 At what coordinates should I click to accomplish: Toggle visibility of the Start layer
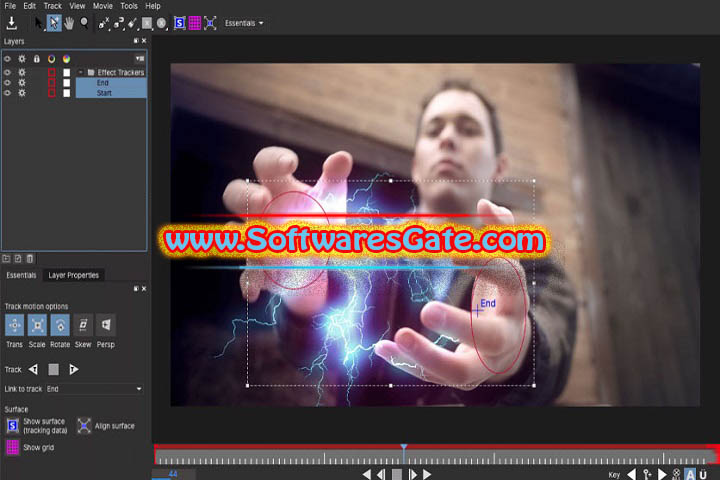point(7,93)
